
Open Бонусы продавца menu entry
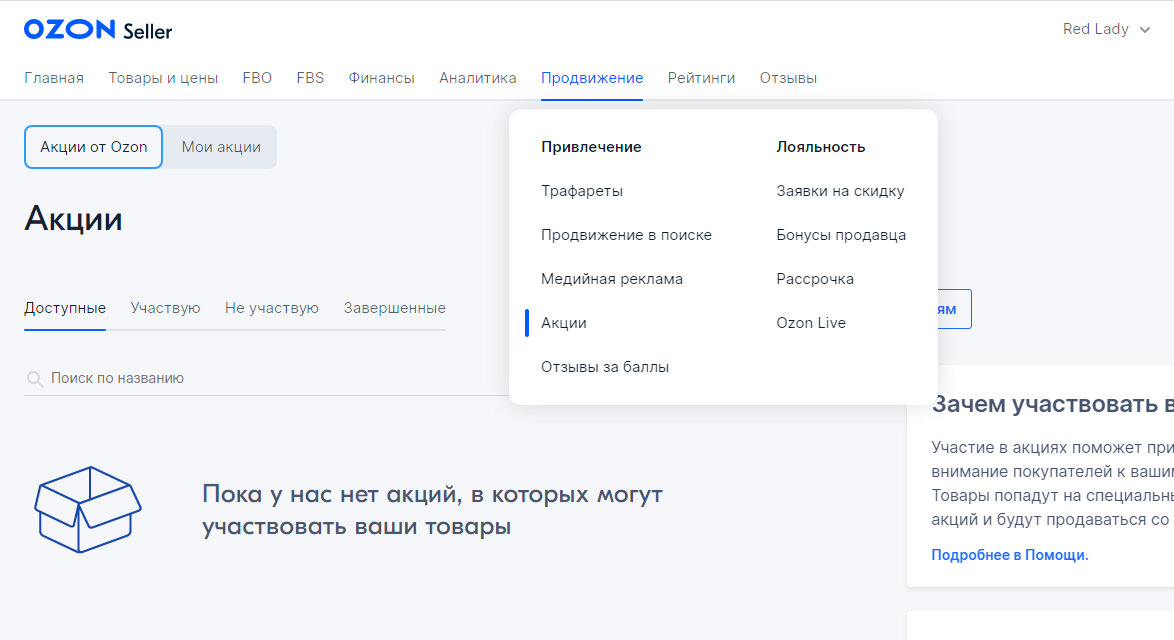(841, 235)
